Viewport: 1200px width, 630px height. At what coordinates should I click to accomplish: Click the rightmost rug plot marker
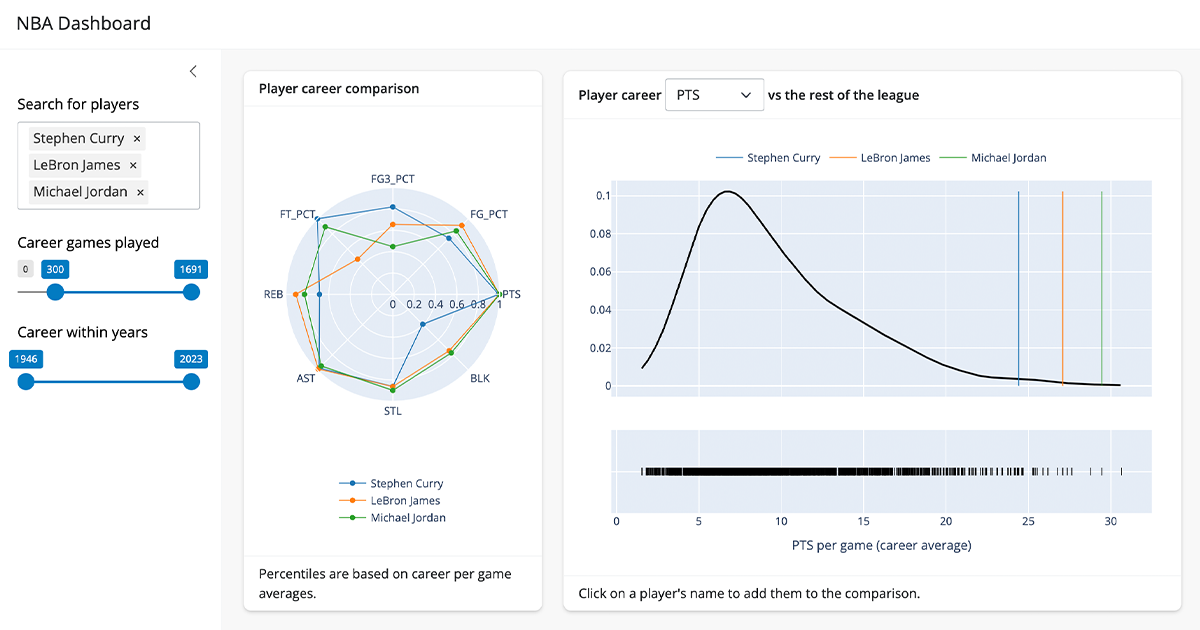[1122, 472]
